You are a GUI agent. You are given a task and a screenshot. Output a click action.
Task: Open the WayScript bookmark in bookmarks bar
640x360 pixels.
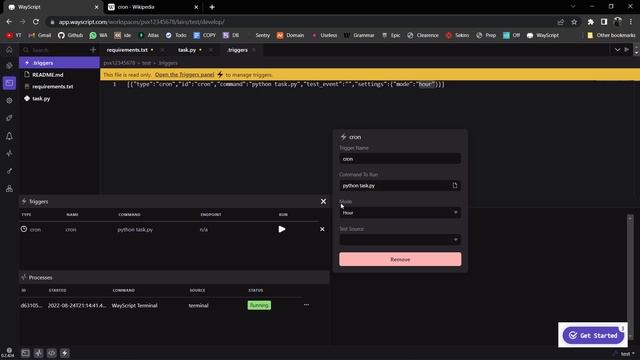click(x=543, y=35)
